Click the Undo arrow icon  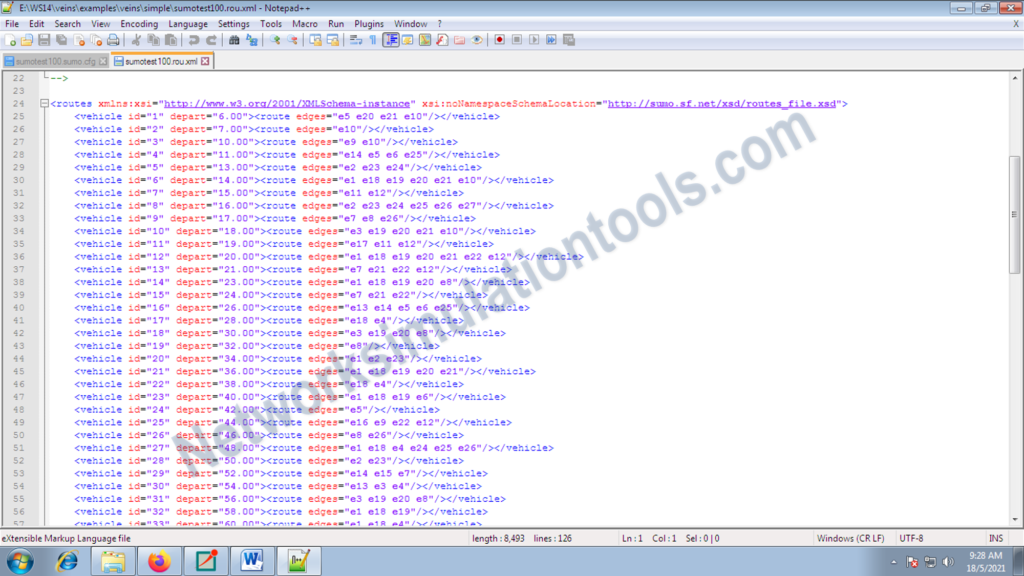[x=194, y=40]
